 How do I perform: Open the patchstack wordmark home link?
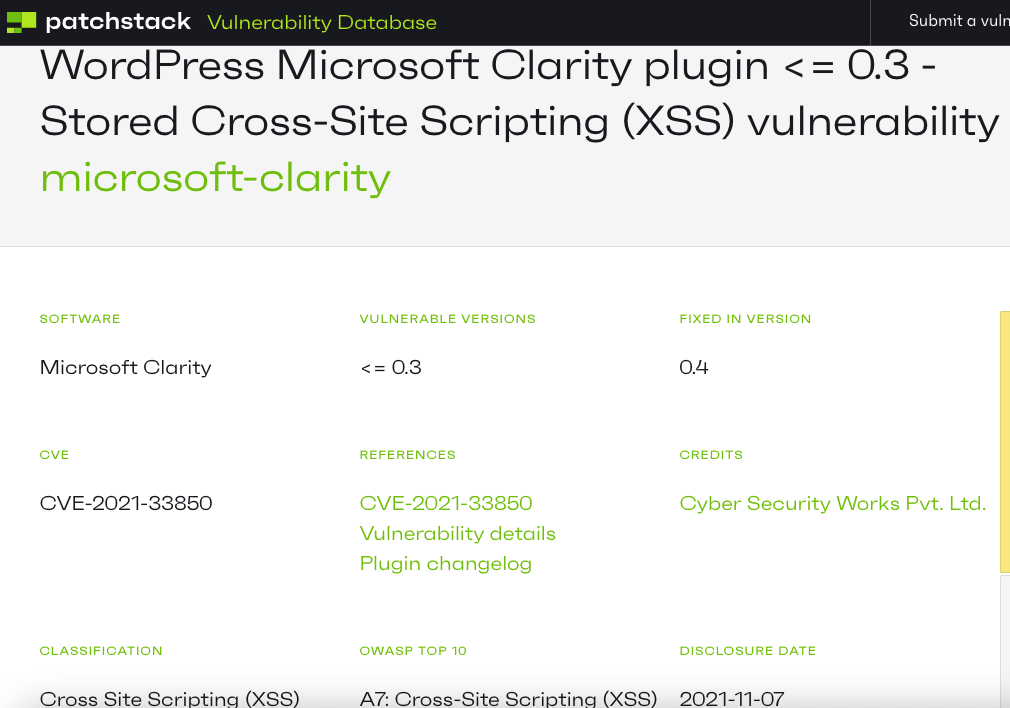coord(118,22)
